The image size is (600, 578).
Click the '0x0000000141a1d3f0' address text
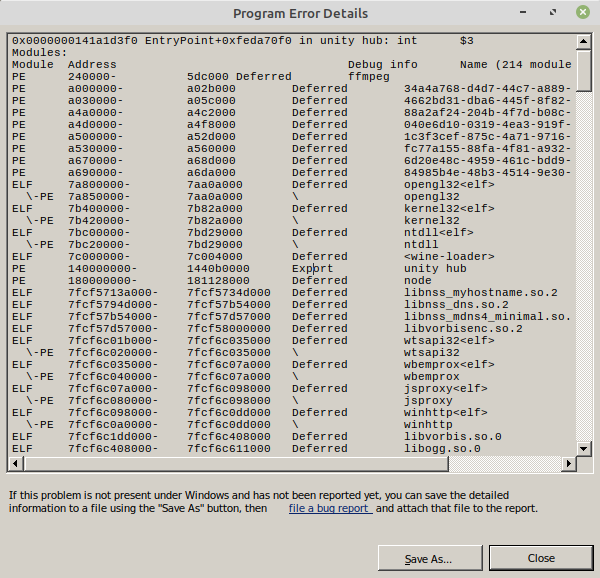pyautogui.click(x=75, y=41)
